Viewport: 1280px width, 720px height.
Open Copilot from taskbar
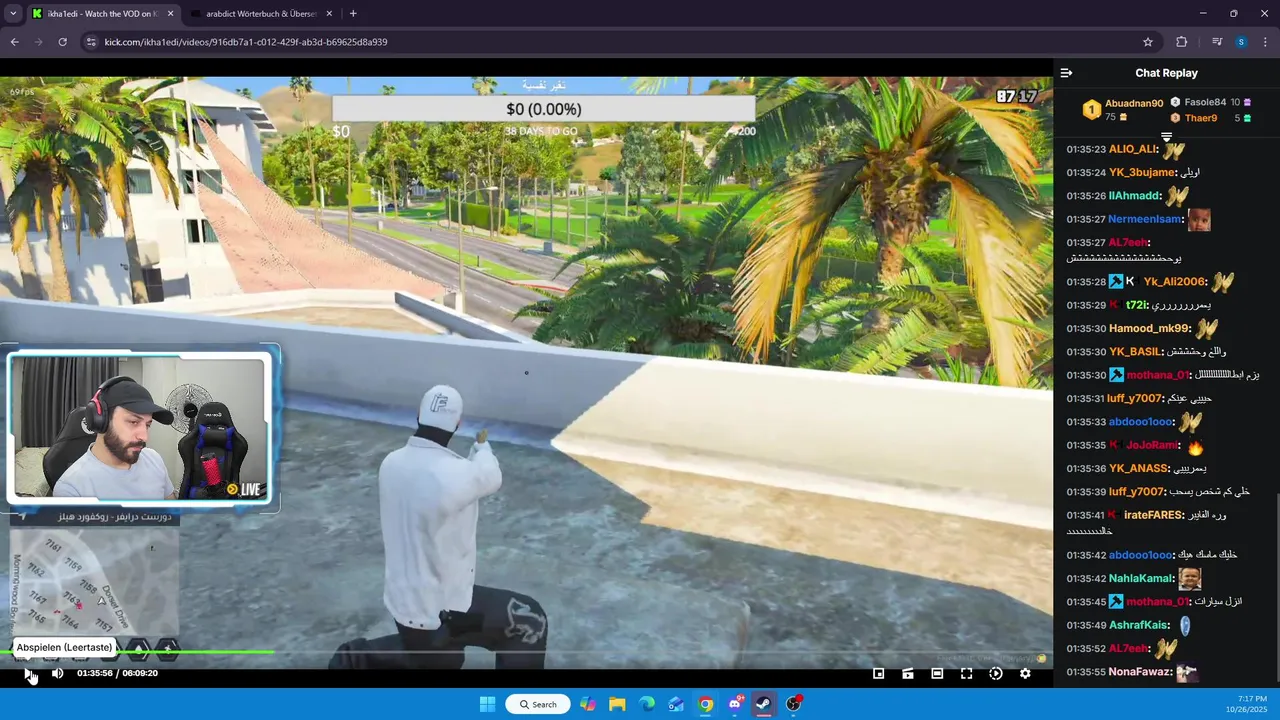coord(588,704)
